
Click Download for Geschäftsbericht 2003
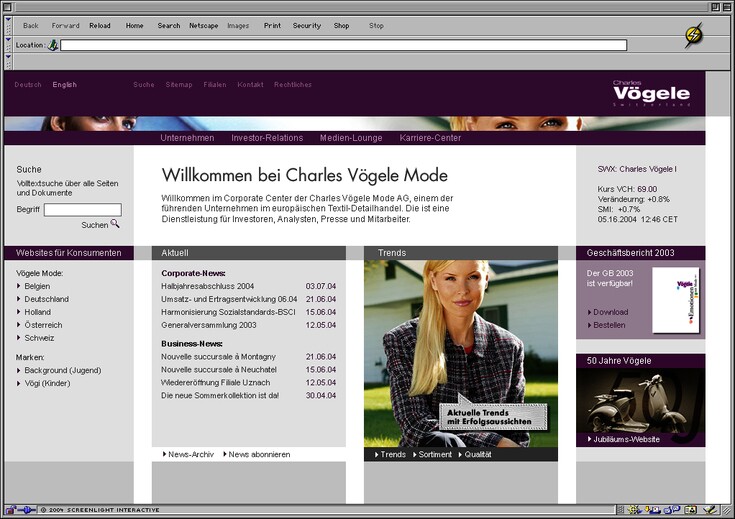click(610, 312)
